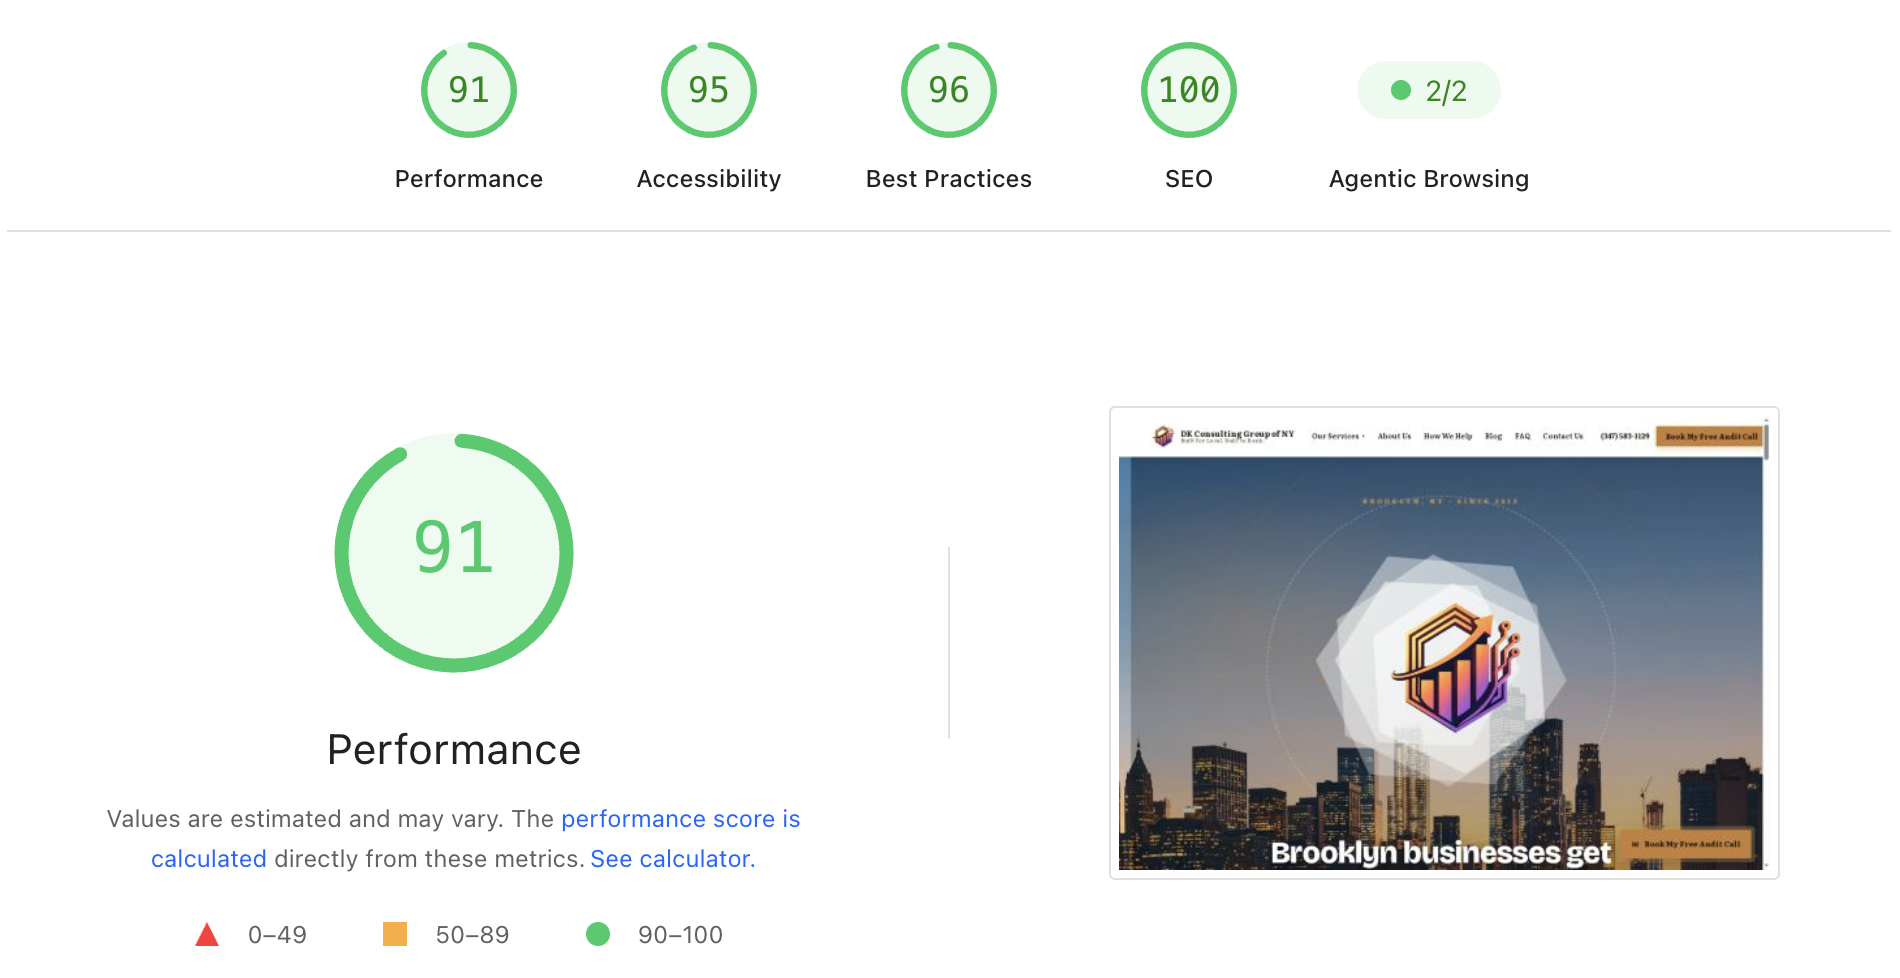Open the Agentic Browsing category label
Screen dimensions: 1900x978
pyautogui.click(x=1429, y=179)
